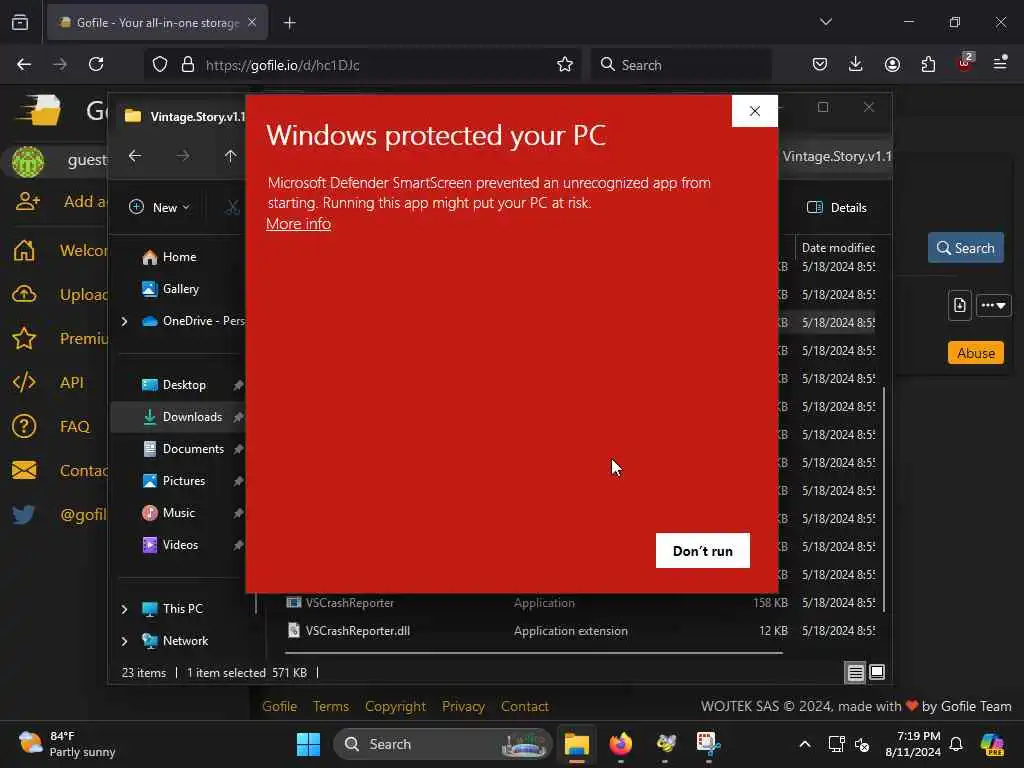Screen dimensions: 1024x768
Task: Click the Privacy link in Gofile footer
Action: tap(463, 706)
